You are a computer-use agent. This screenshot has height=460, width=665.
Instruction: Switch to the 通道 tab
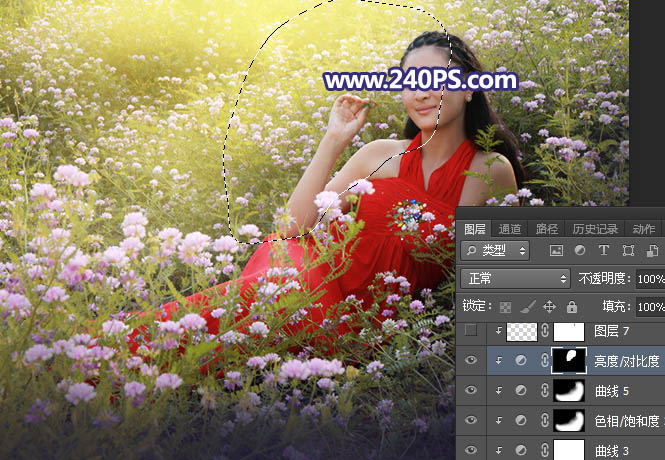coord(510,228)
